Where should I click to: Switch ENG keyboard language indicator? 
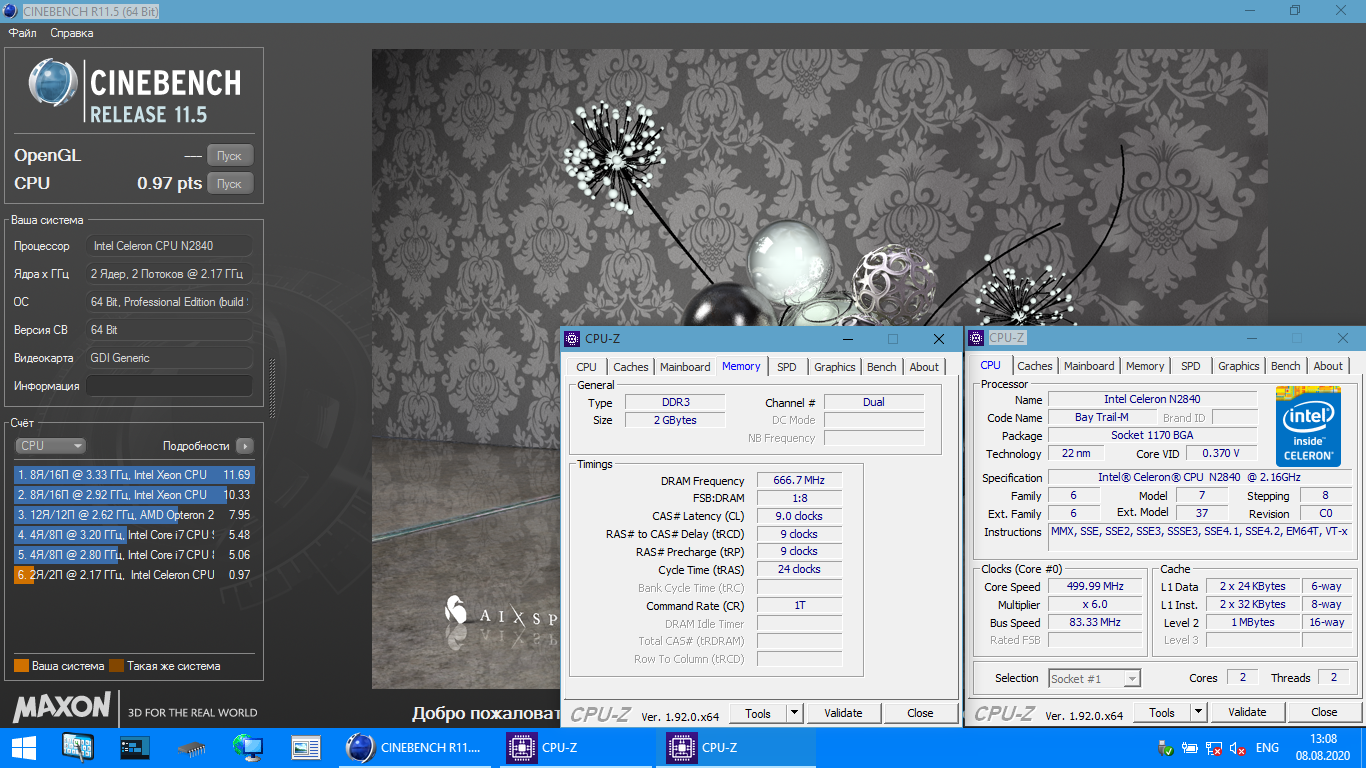click(x=1267, y=748)
